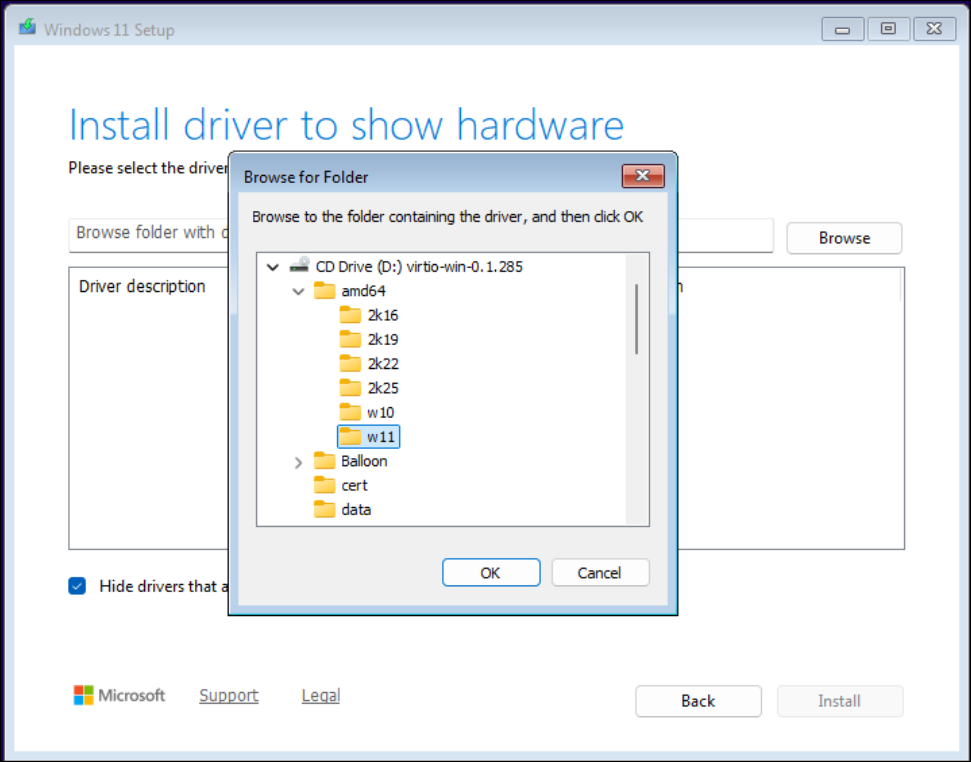
Task: Click the Browse button in Setup window
Action: [x=844, y=238]
